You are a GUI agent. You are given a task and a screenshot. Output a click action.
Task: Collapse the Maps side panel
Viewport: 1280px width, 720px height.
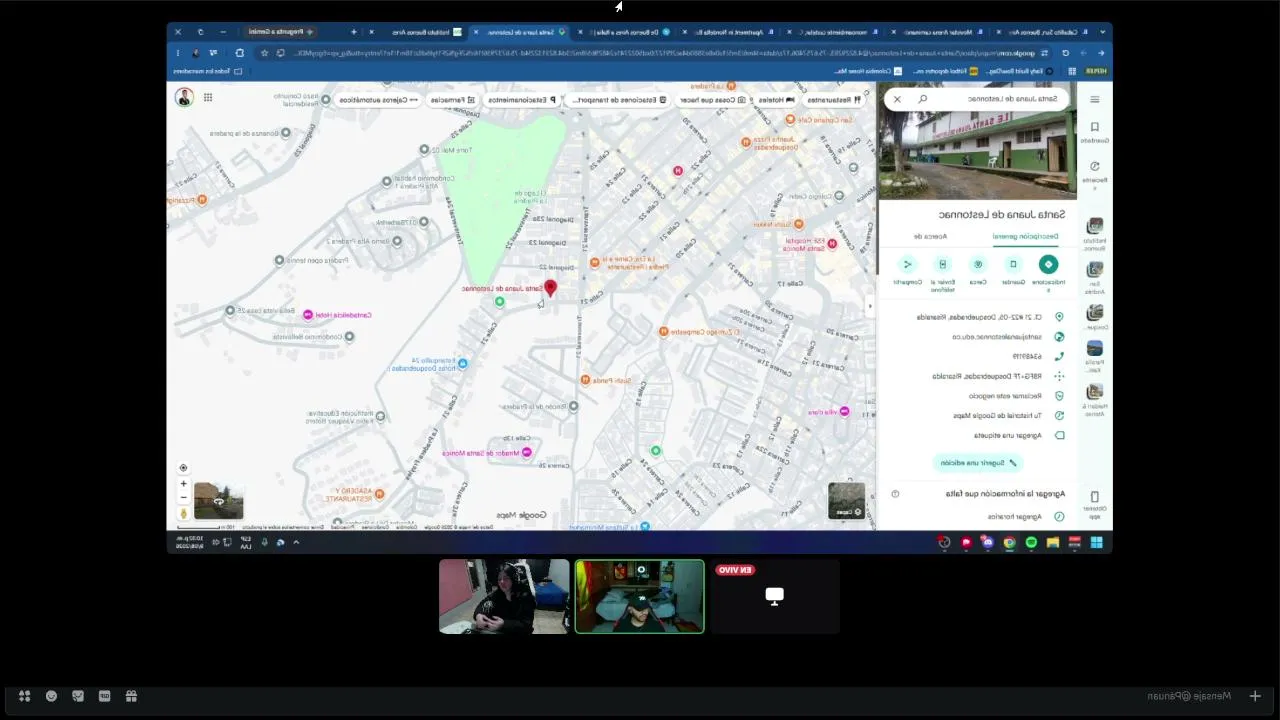pos(870,306)
